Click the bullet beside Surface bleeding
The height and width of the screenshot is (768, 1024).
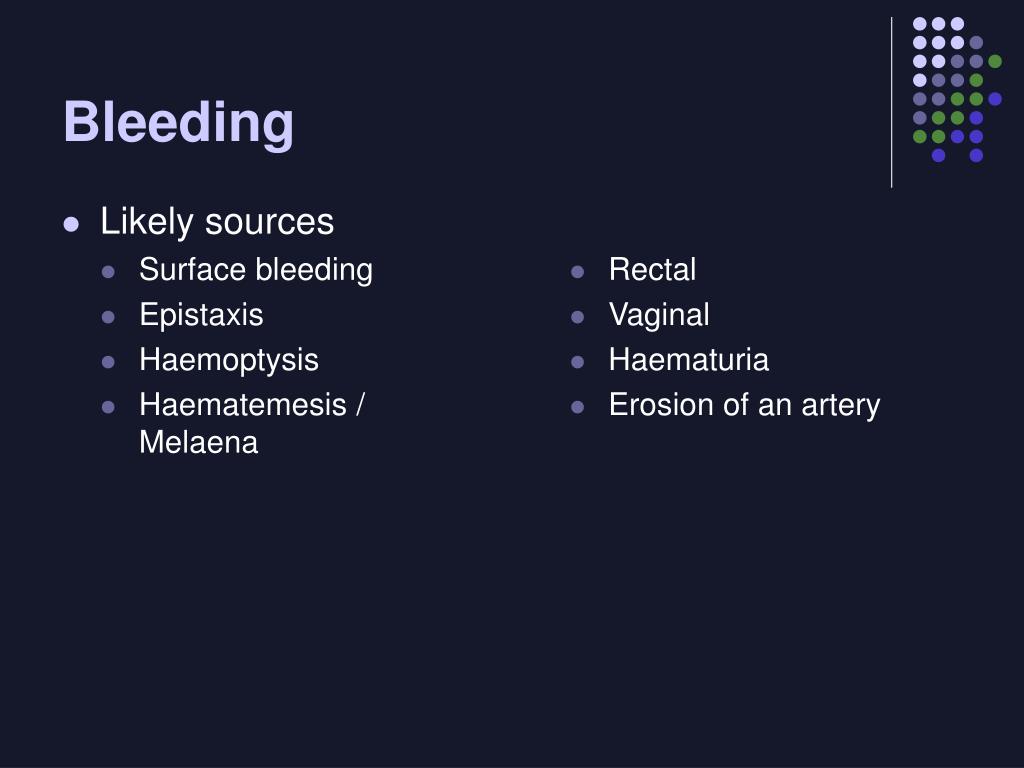point(108,272)
